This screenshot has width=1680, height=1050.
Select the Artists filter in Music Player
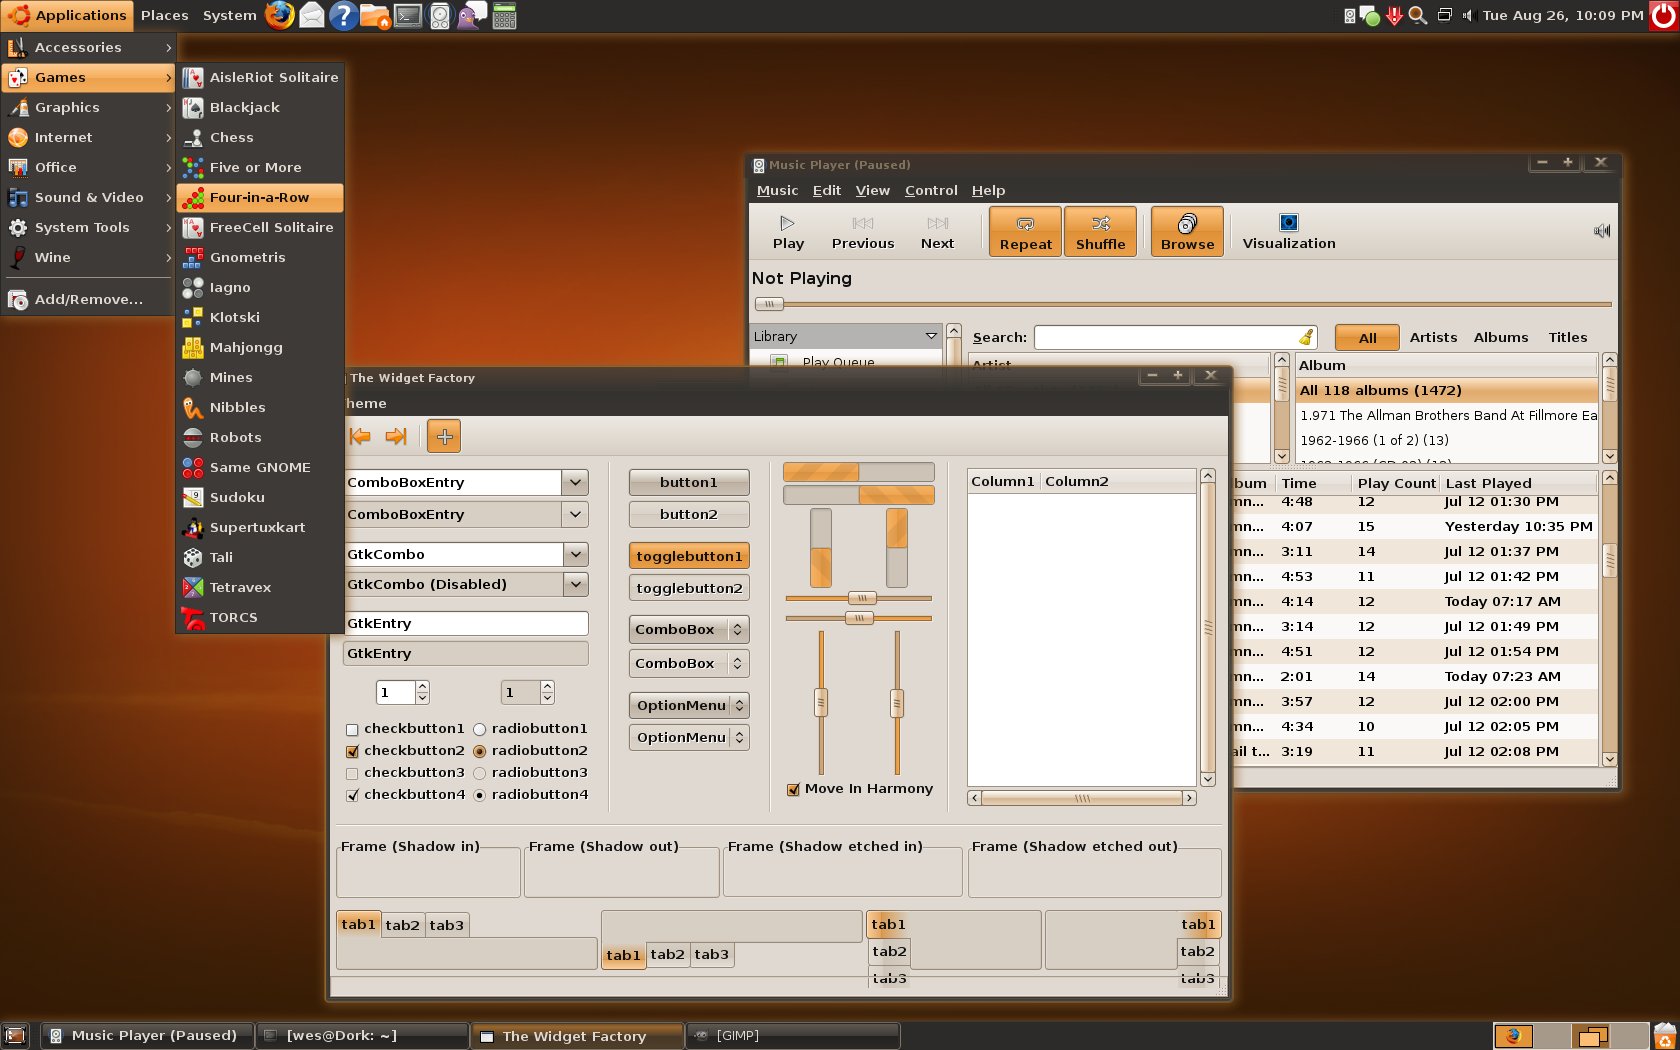coord(1433,338)
